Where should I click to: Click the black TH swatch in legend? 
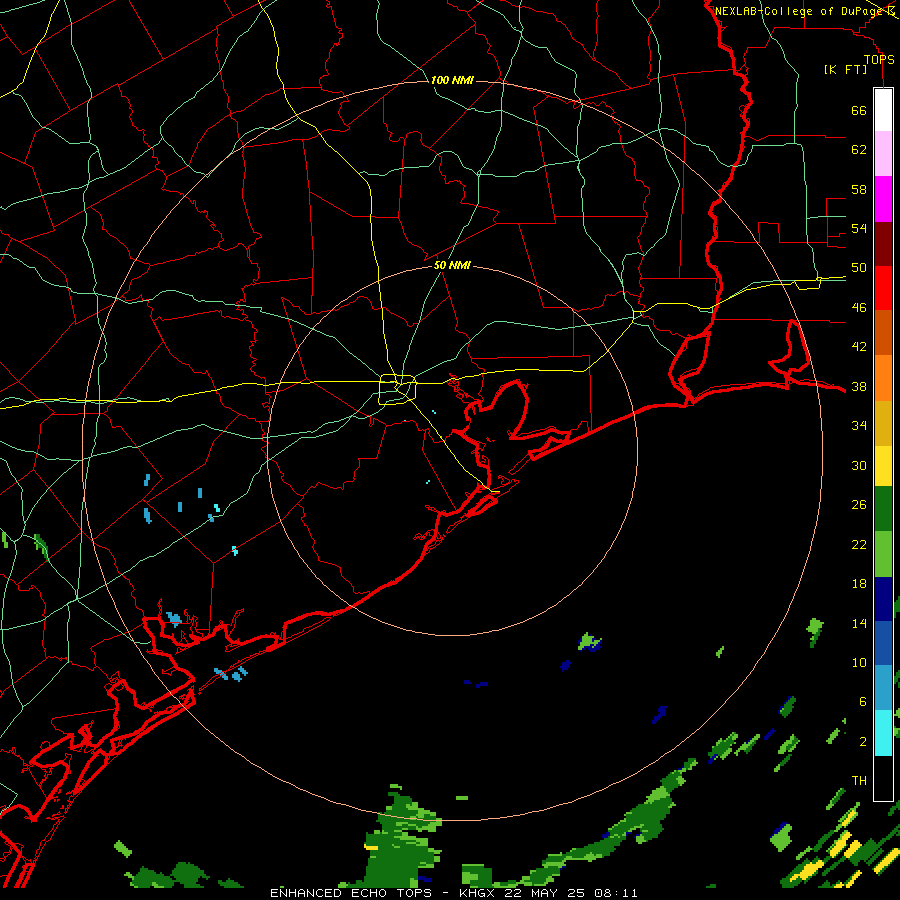point(883,778)
